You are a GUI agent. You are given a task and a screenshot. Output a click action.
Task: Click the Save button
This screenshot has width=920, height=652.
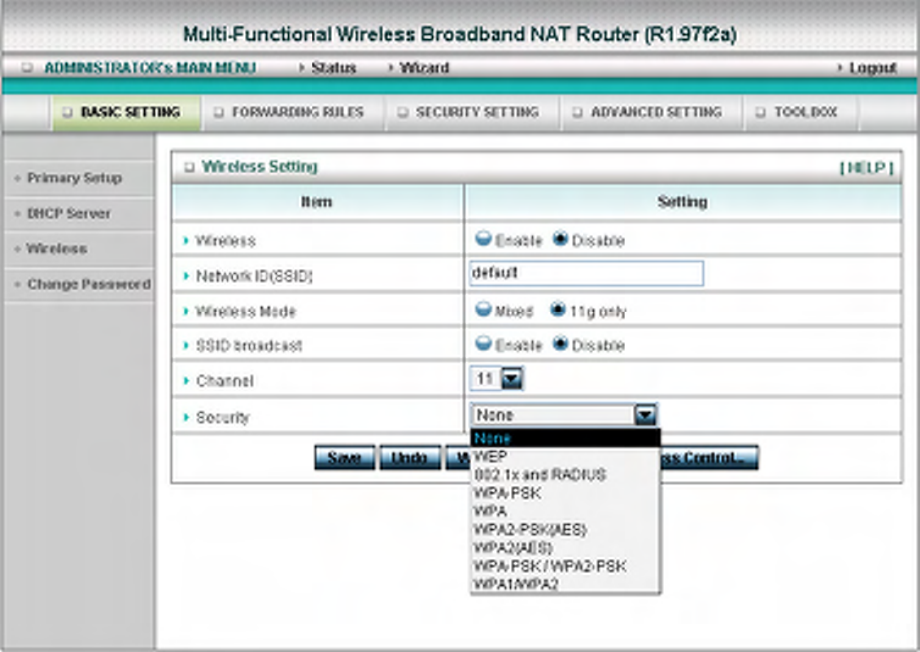pyautogui.click(x=344, y=458)
